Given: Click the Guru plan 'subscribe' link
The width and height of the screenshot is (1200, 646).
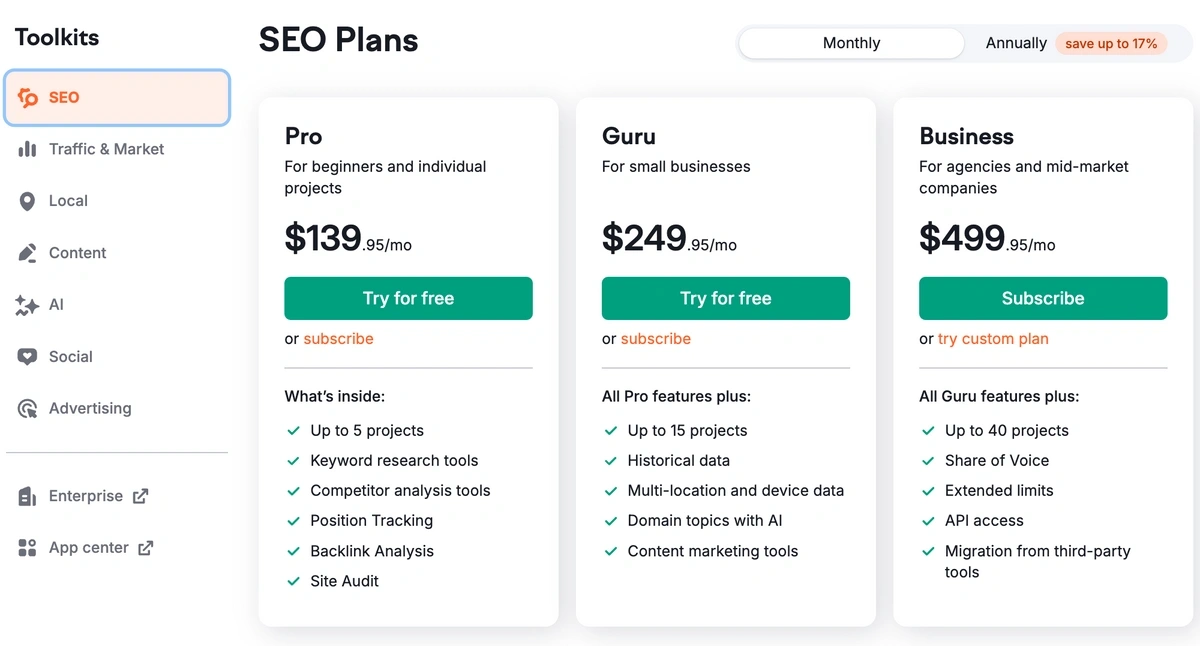Looking at the screenshot, I should 655,339.
